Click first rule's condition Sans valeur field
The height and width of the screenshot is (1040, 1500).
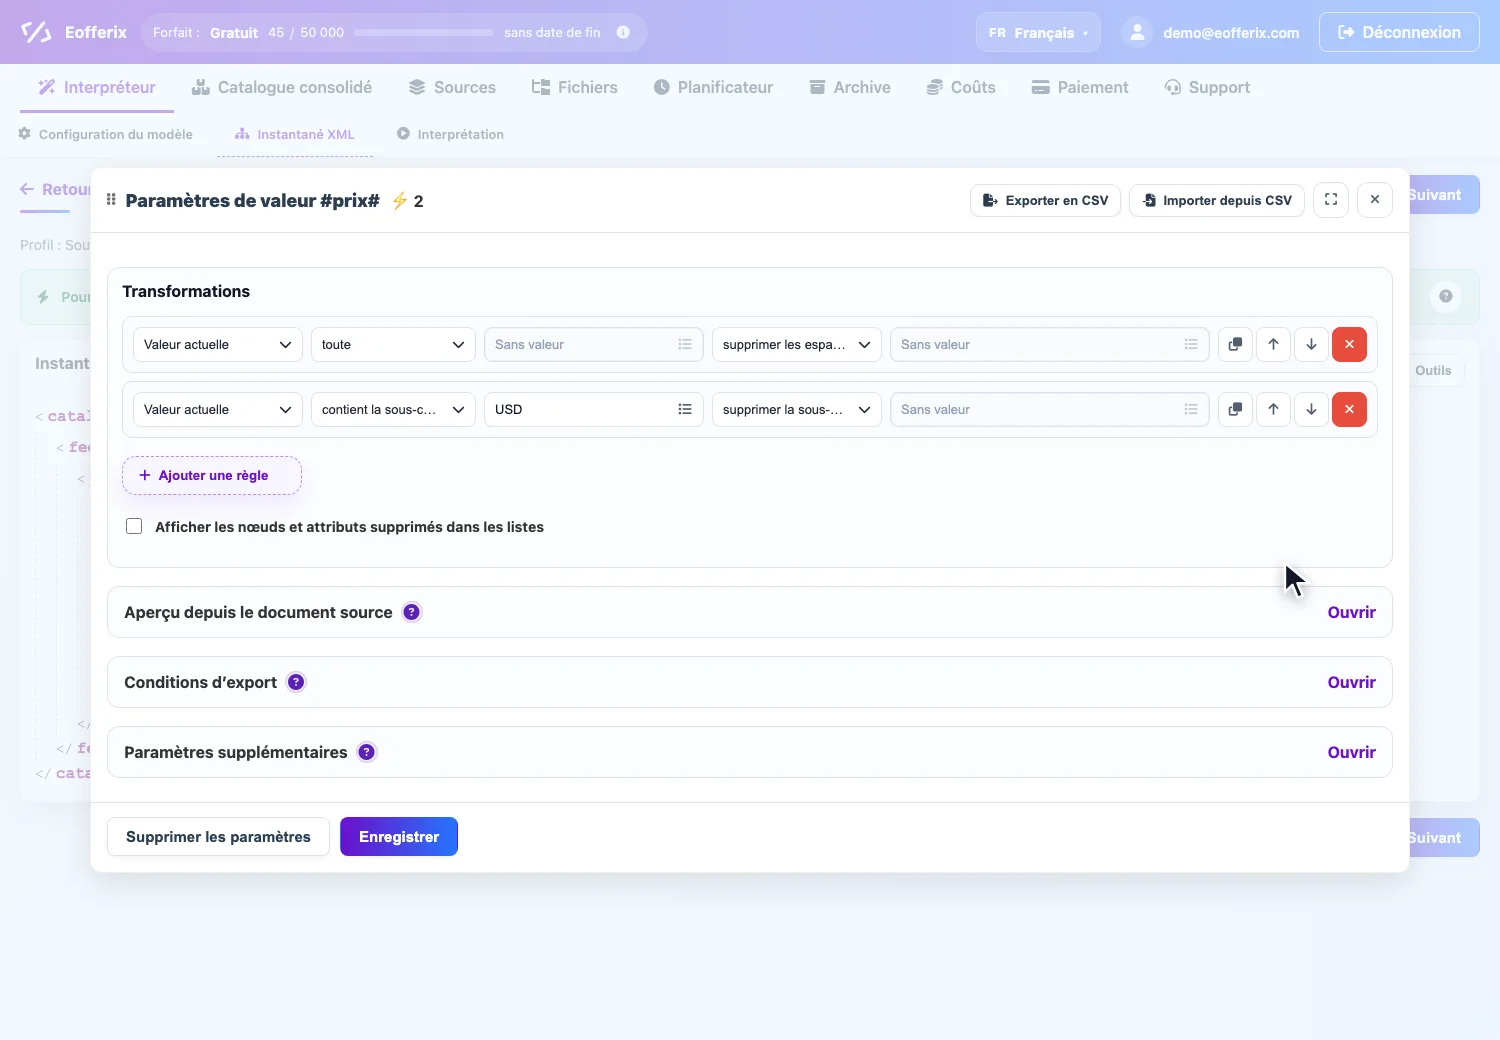pyautogui.click(x=594, y=345)
